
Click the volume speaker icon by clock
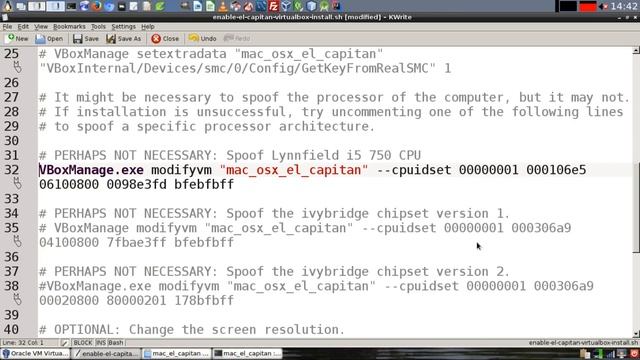pos(604,6)
